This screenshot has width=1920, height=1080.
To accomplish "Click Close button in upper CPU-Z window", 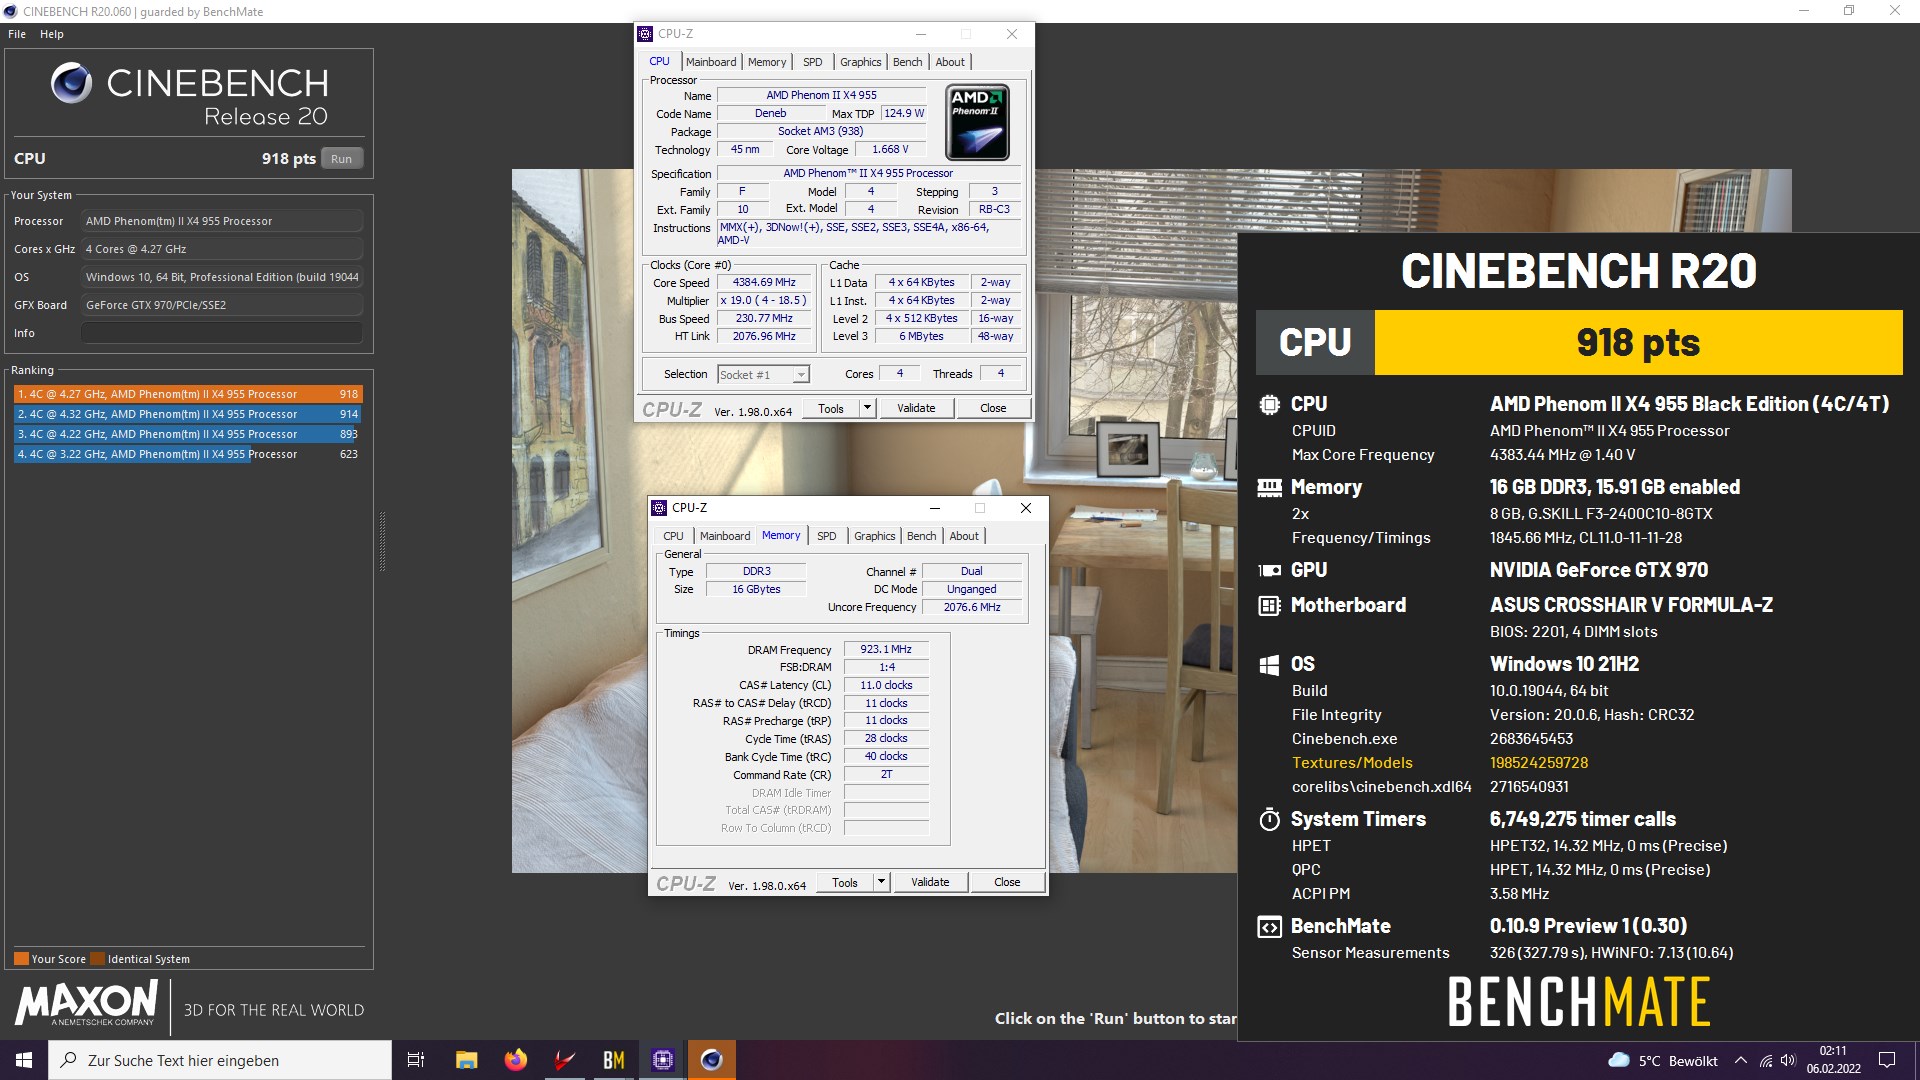I will coord(993,408).
